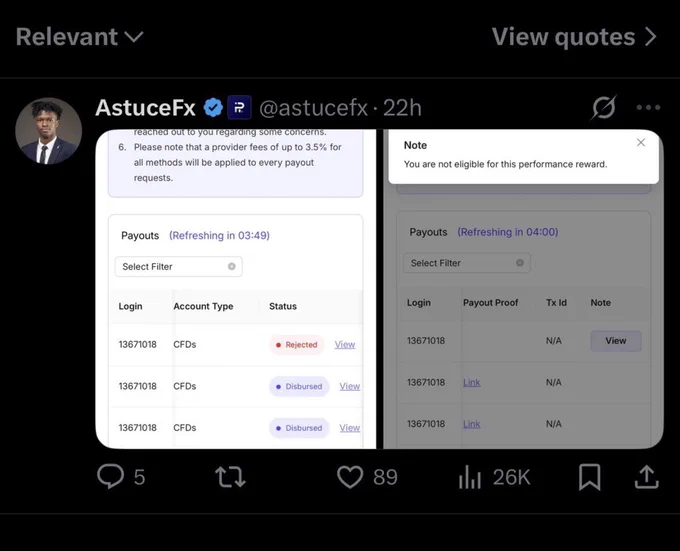Open view analytics bar chart icon
The height and width of the screenshot is (551, 680).
[470, 477]
